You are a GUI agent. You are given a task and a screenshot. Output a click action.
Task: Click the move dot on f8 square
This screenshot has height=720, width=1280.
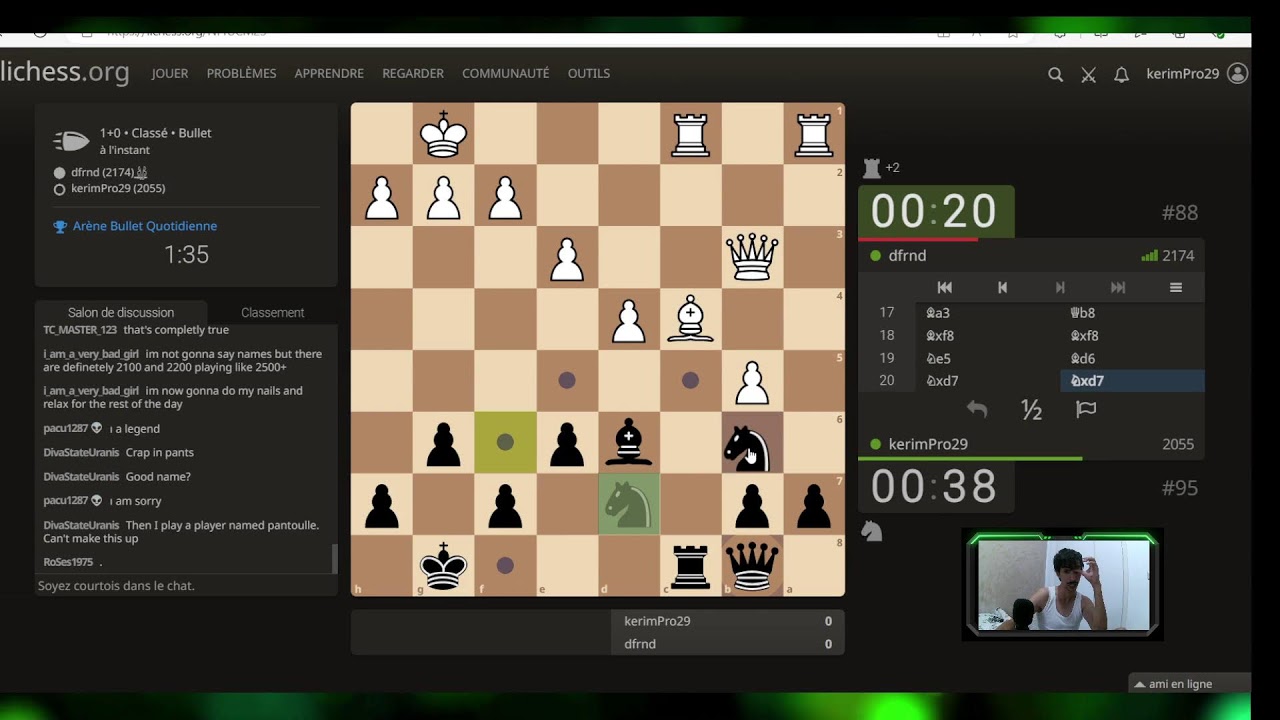click(505, 565)
